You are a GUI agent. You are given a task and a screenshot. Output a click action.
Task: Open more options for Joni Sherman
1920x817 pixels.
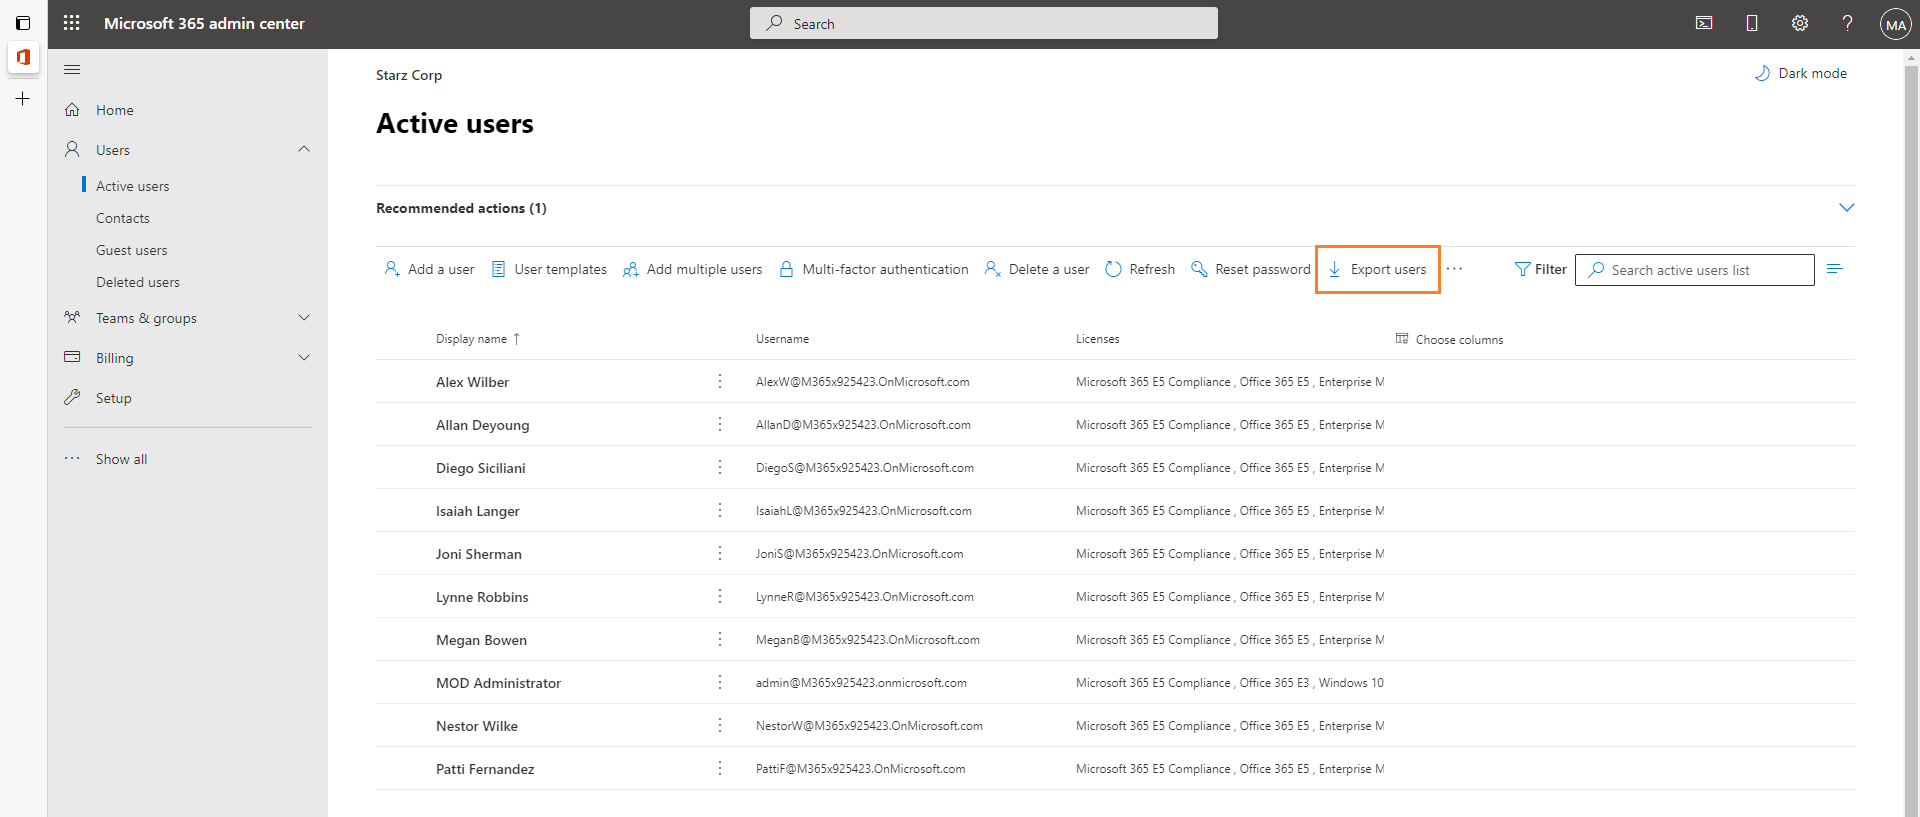[720, 553]
